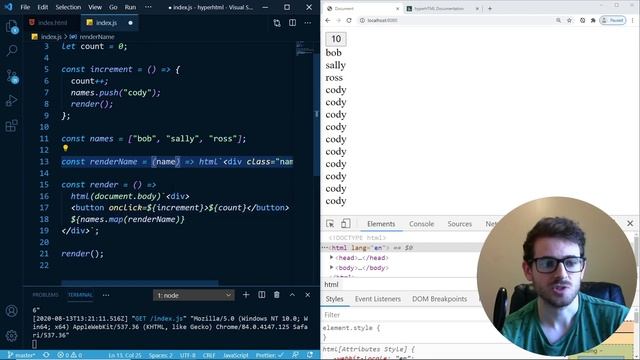Reload the localhost page in Chrome

tap(349, 20)
